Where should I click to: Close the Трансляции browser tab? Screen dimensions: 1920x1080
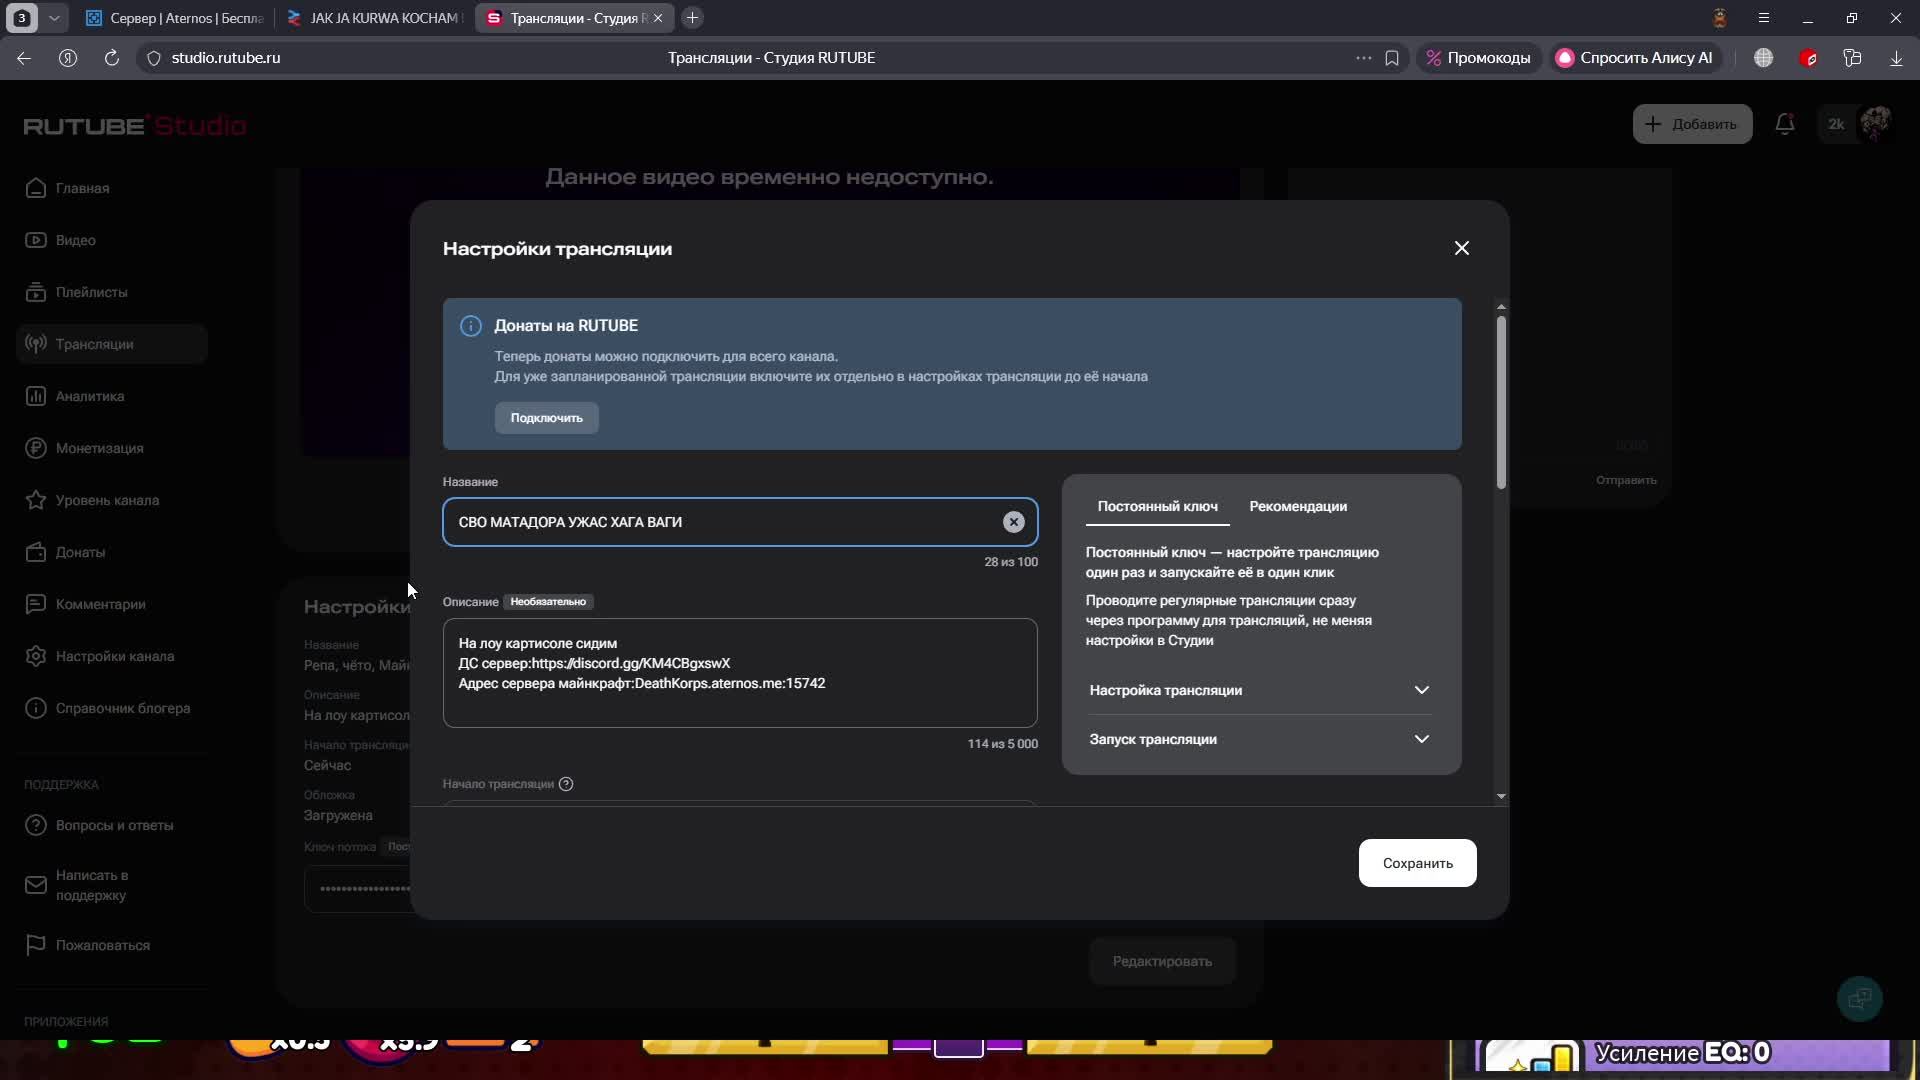[658, 18]
